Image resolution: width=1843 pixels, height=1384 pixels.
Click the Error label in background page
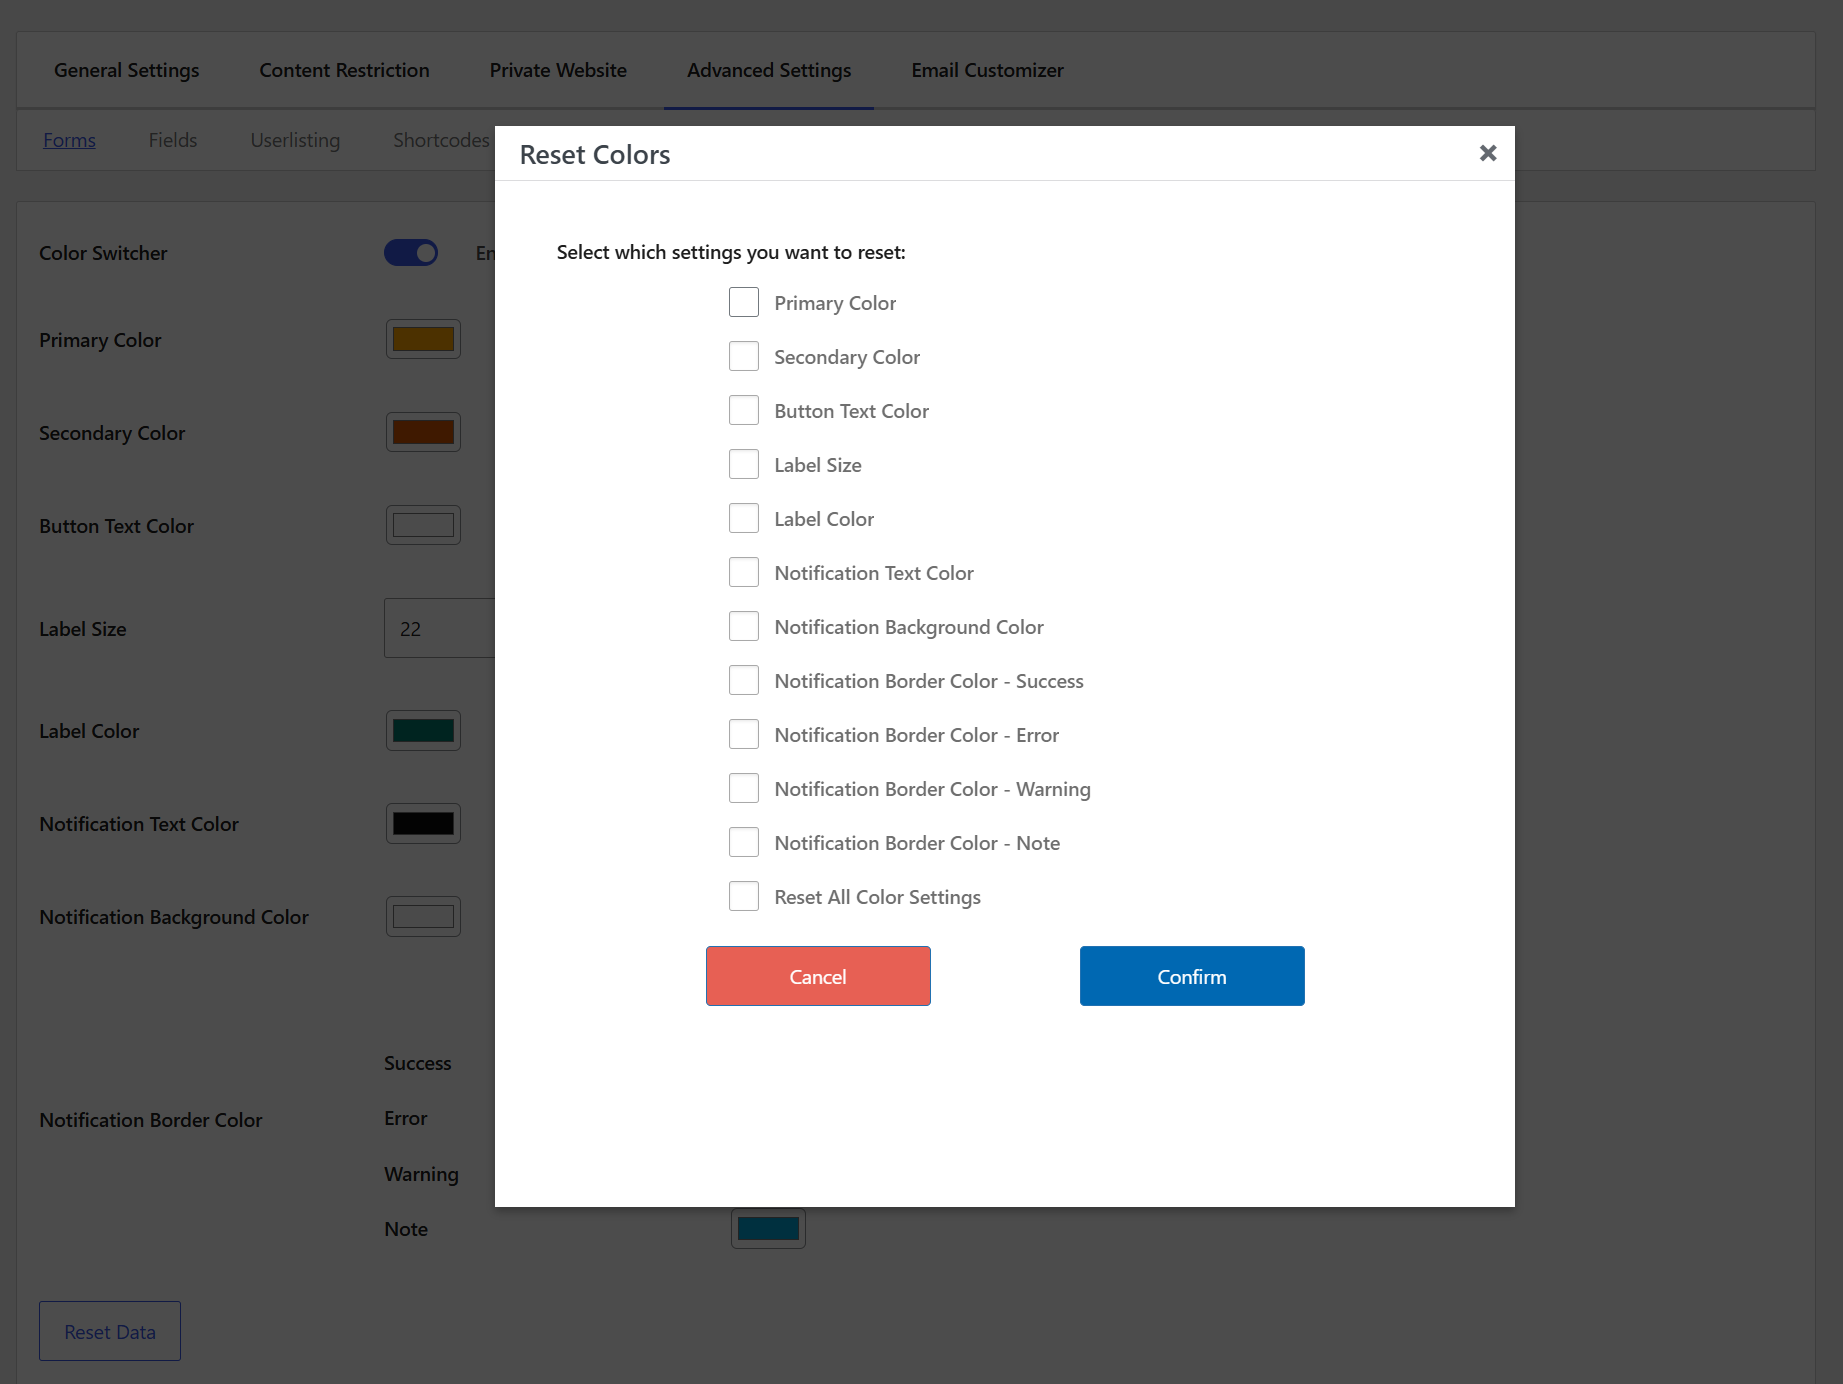click(x=406, y=1118)
